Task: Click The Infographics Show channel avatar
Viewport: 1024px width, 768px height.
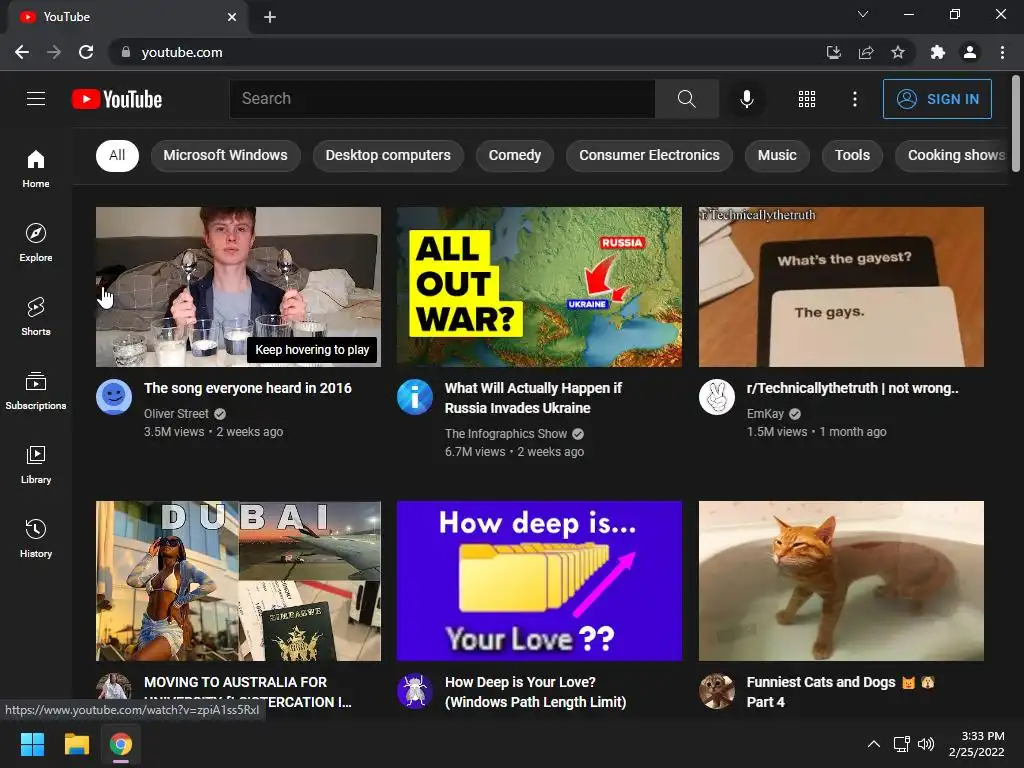Action: pyautogui.click(x=415, y=397)
